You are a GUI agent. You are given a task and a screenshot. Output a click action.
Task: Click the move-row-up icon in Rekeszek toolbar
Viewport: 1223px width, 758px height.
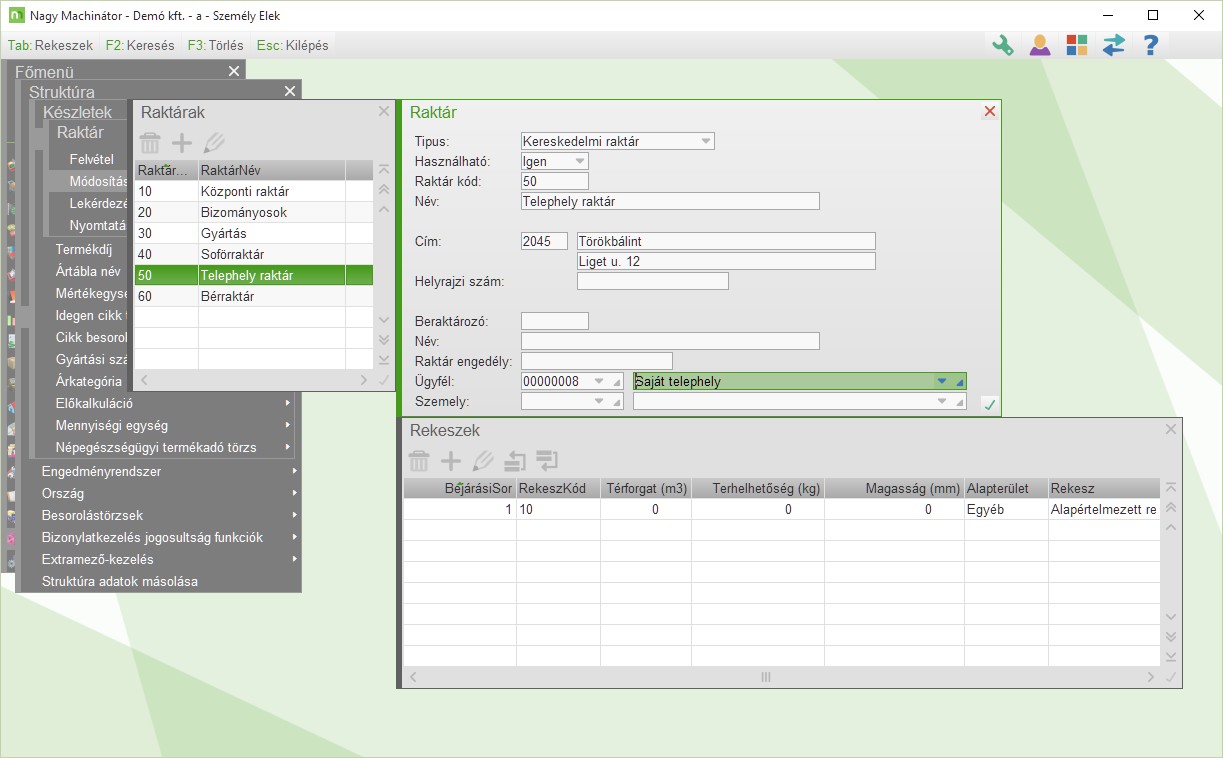[515, 461]
